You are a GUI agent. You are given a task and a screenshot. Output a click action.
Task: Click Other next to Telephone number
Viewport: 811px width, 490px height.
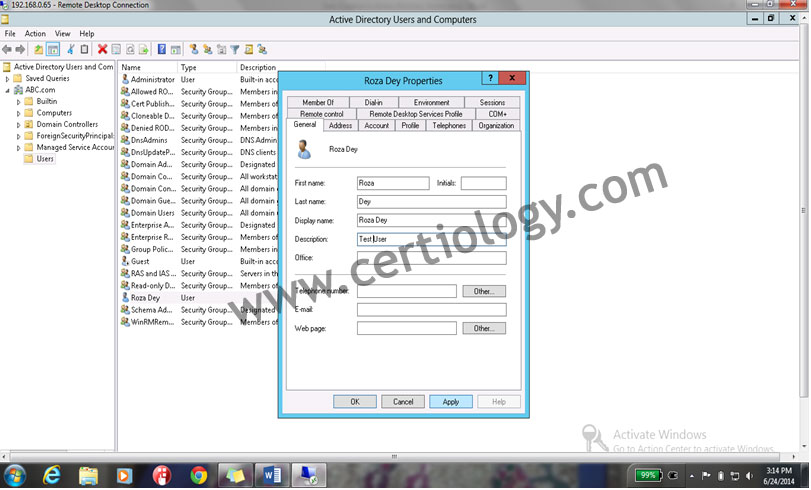tap(484, 291)
